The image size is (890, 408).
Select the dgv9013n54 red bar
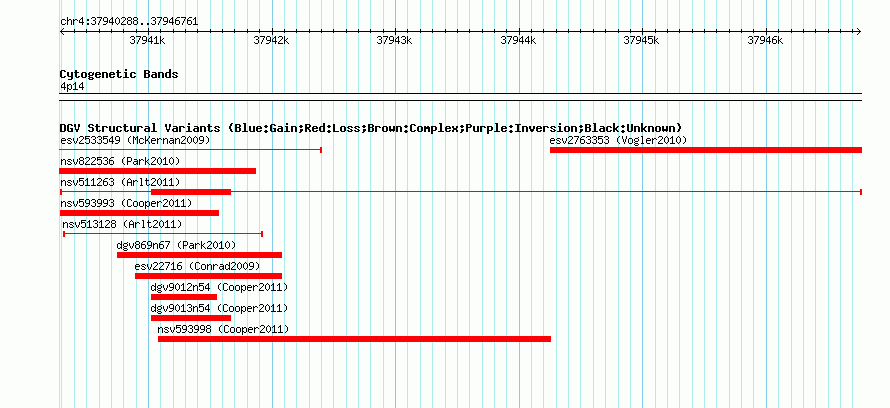[x=191, y=318]
